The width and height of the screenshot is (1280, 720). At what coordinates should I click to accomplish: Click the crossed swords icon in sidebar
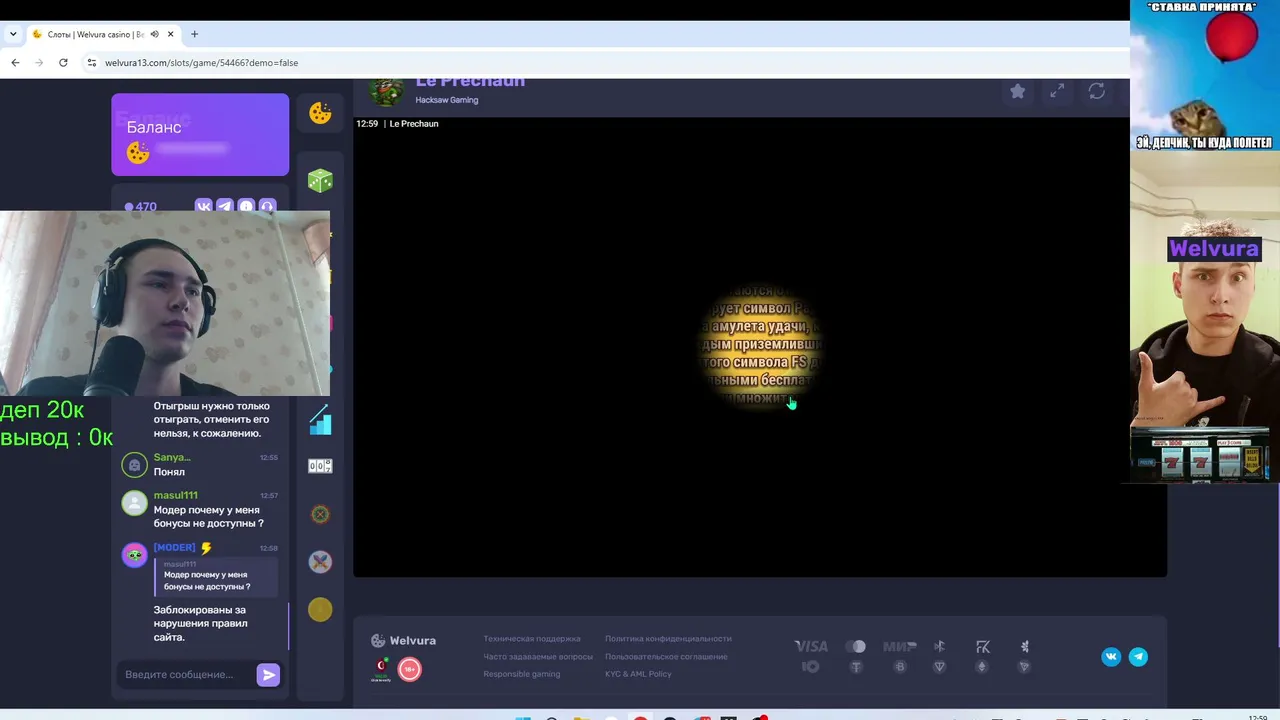(320, 562)
